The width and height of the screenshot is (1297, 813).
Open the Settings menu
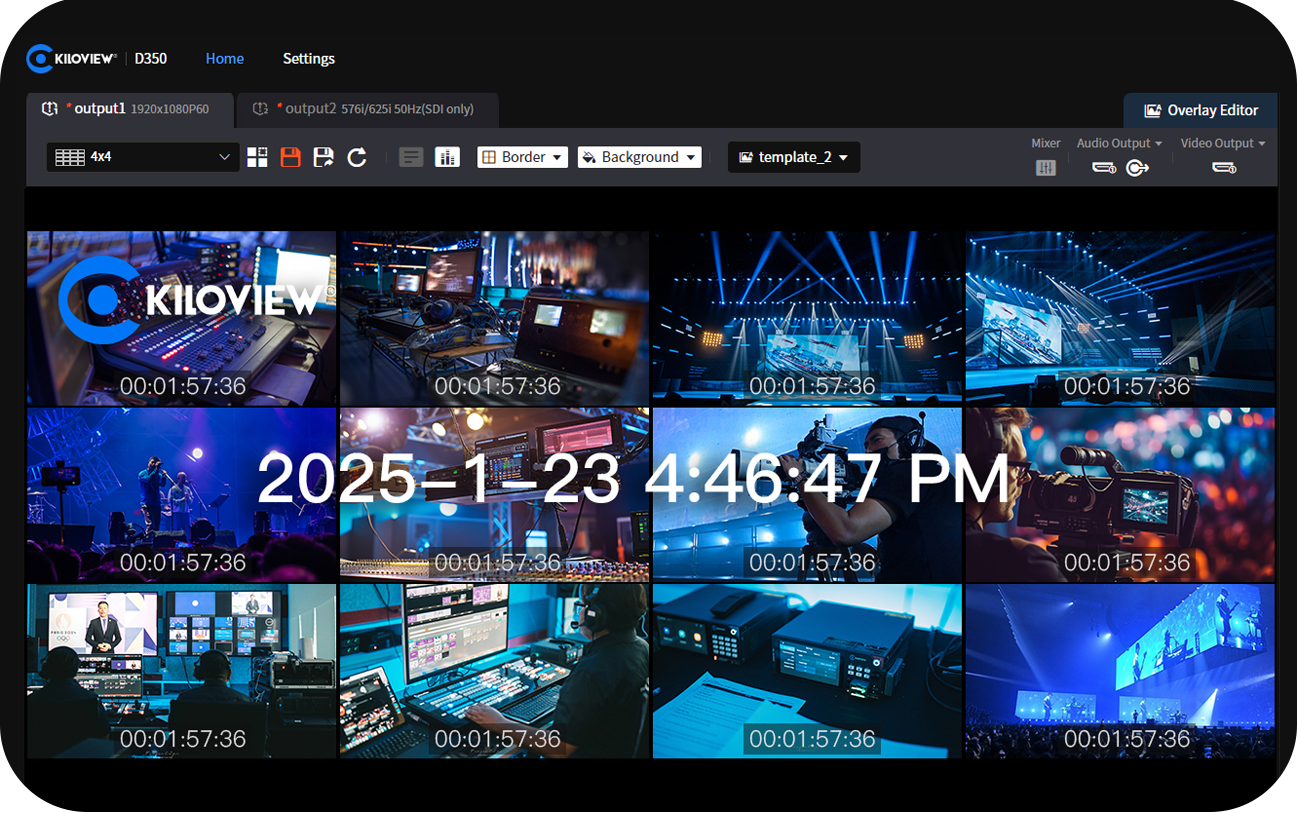click(308, 59)
